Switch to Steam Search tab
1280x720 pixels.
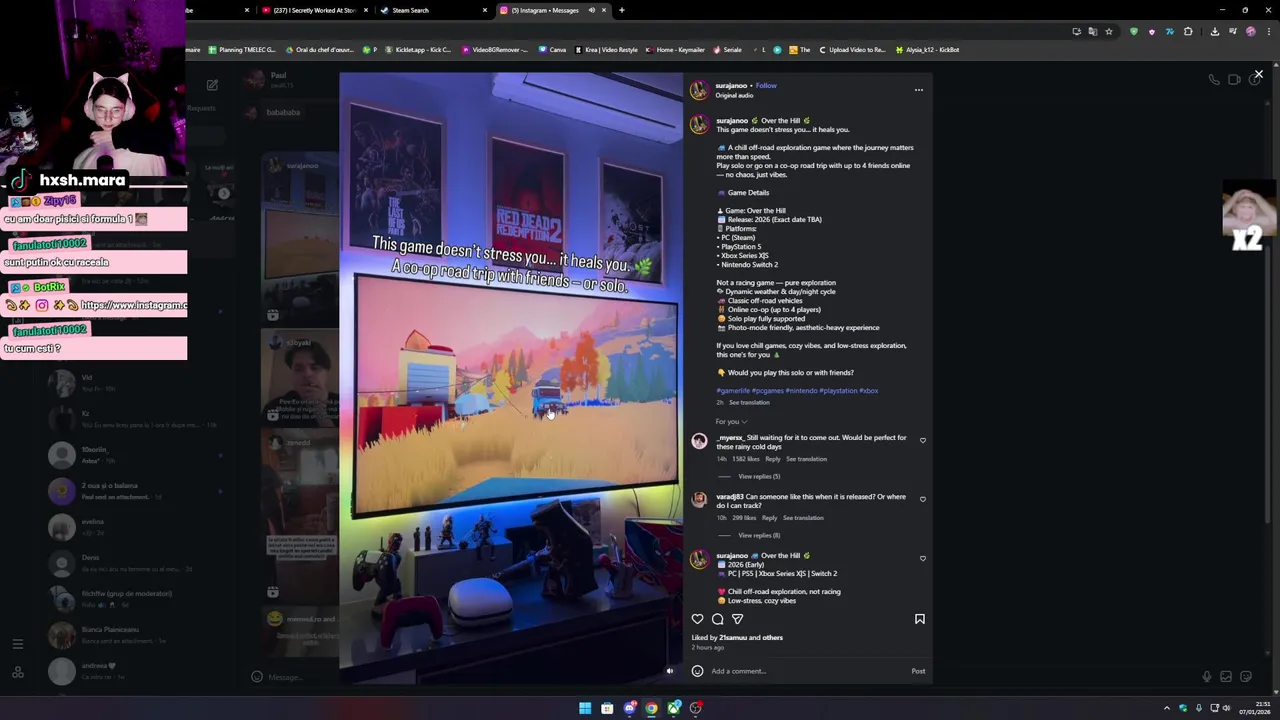(434, 10)
